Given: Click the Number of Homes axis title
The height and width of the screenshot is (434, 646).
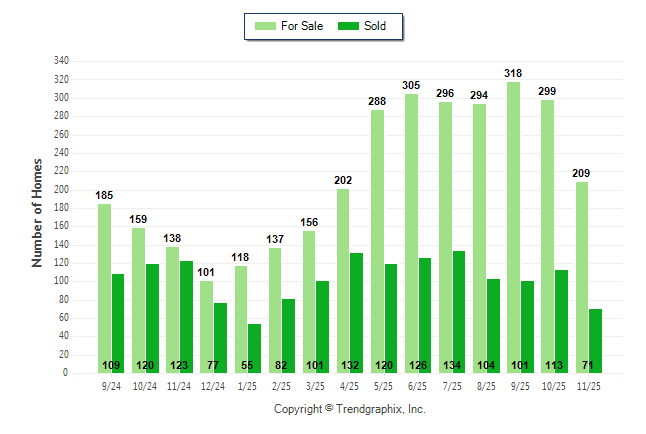Looking at the screenshot, I should (x=38, y=211).
